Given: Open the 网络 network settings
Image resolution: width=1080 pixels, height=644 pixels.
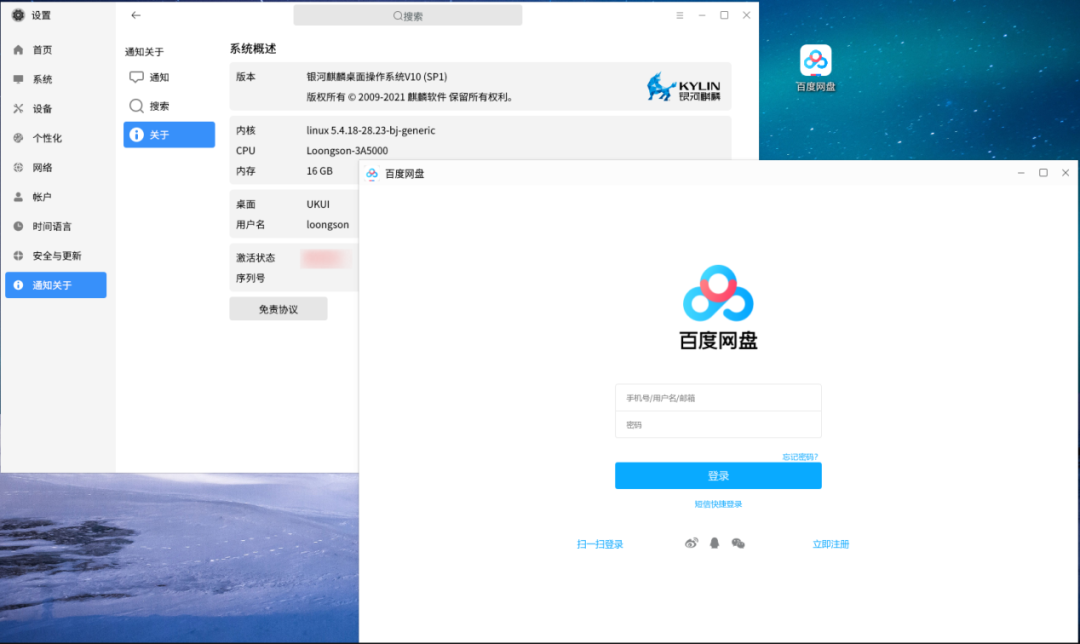Looking at the screenshot, I should click(x=55, y=167).
